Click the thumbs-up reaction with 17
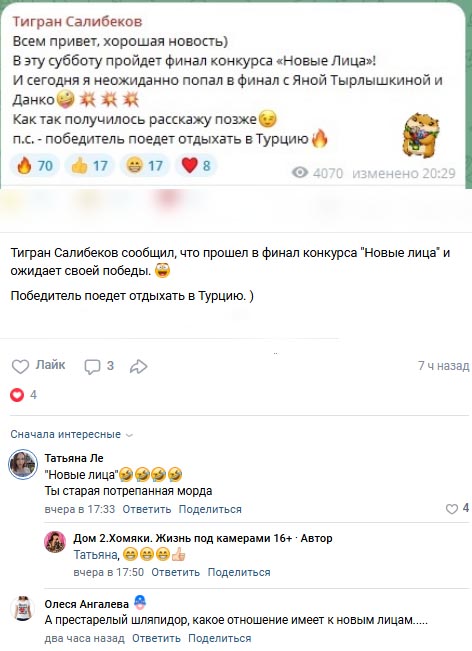 pos(89,166)
